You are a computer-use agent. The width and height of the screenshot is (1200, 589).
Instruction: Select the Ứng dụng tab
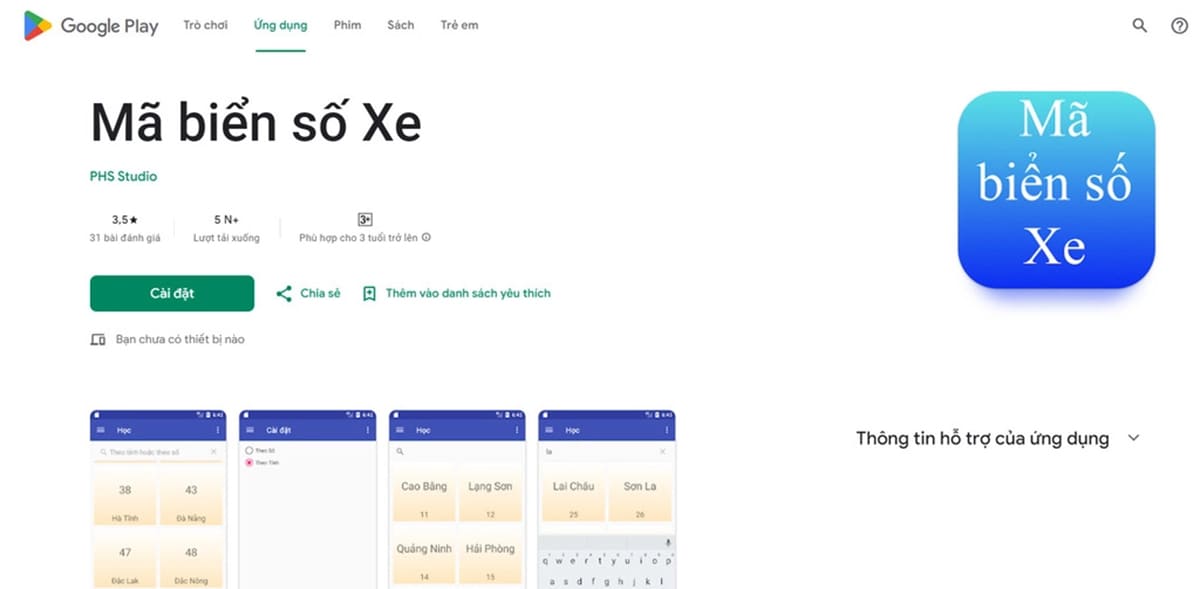281,25
